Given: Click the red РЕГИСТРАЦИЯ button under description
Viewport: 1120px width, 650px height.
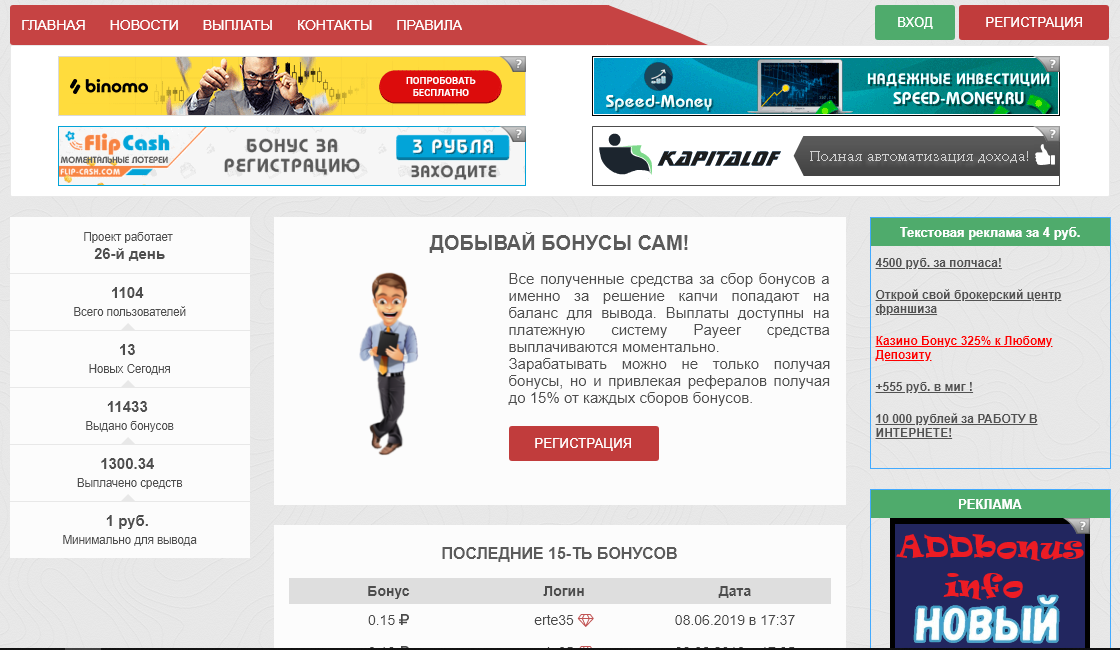Looking at the screenshot, I should pyautogui.click(x=584, y=444).
